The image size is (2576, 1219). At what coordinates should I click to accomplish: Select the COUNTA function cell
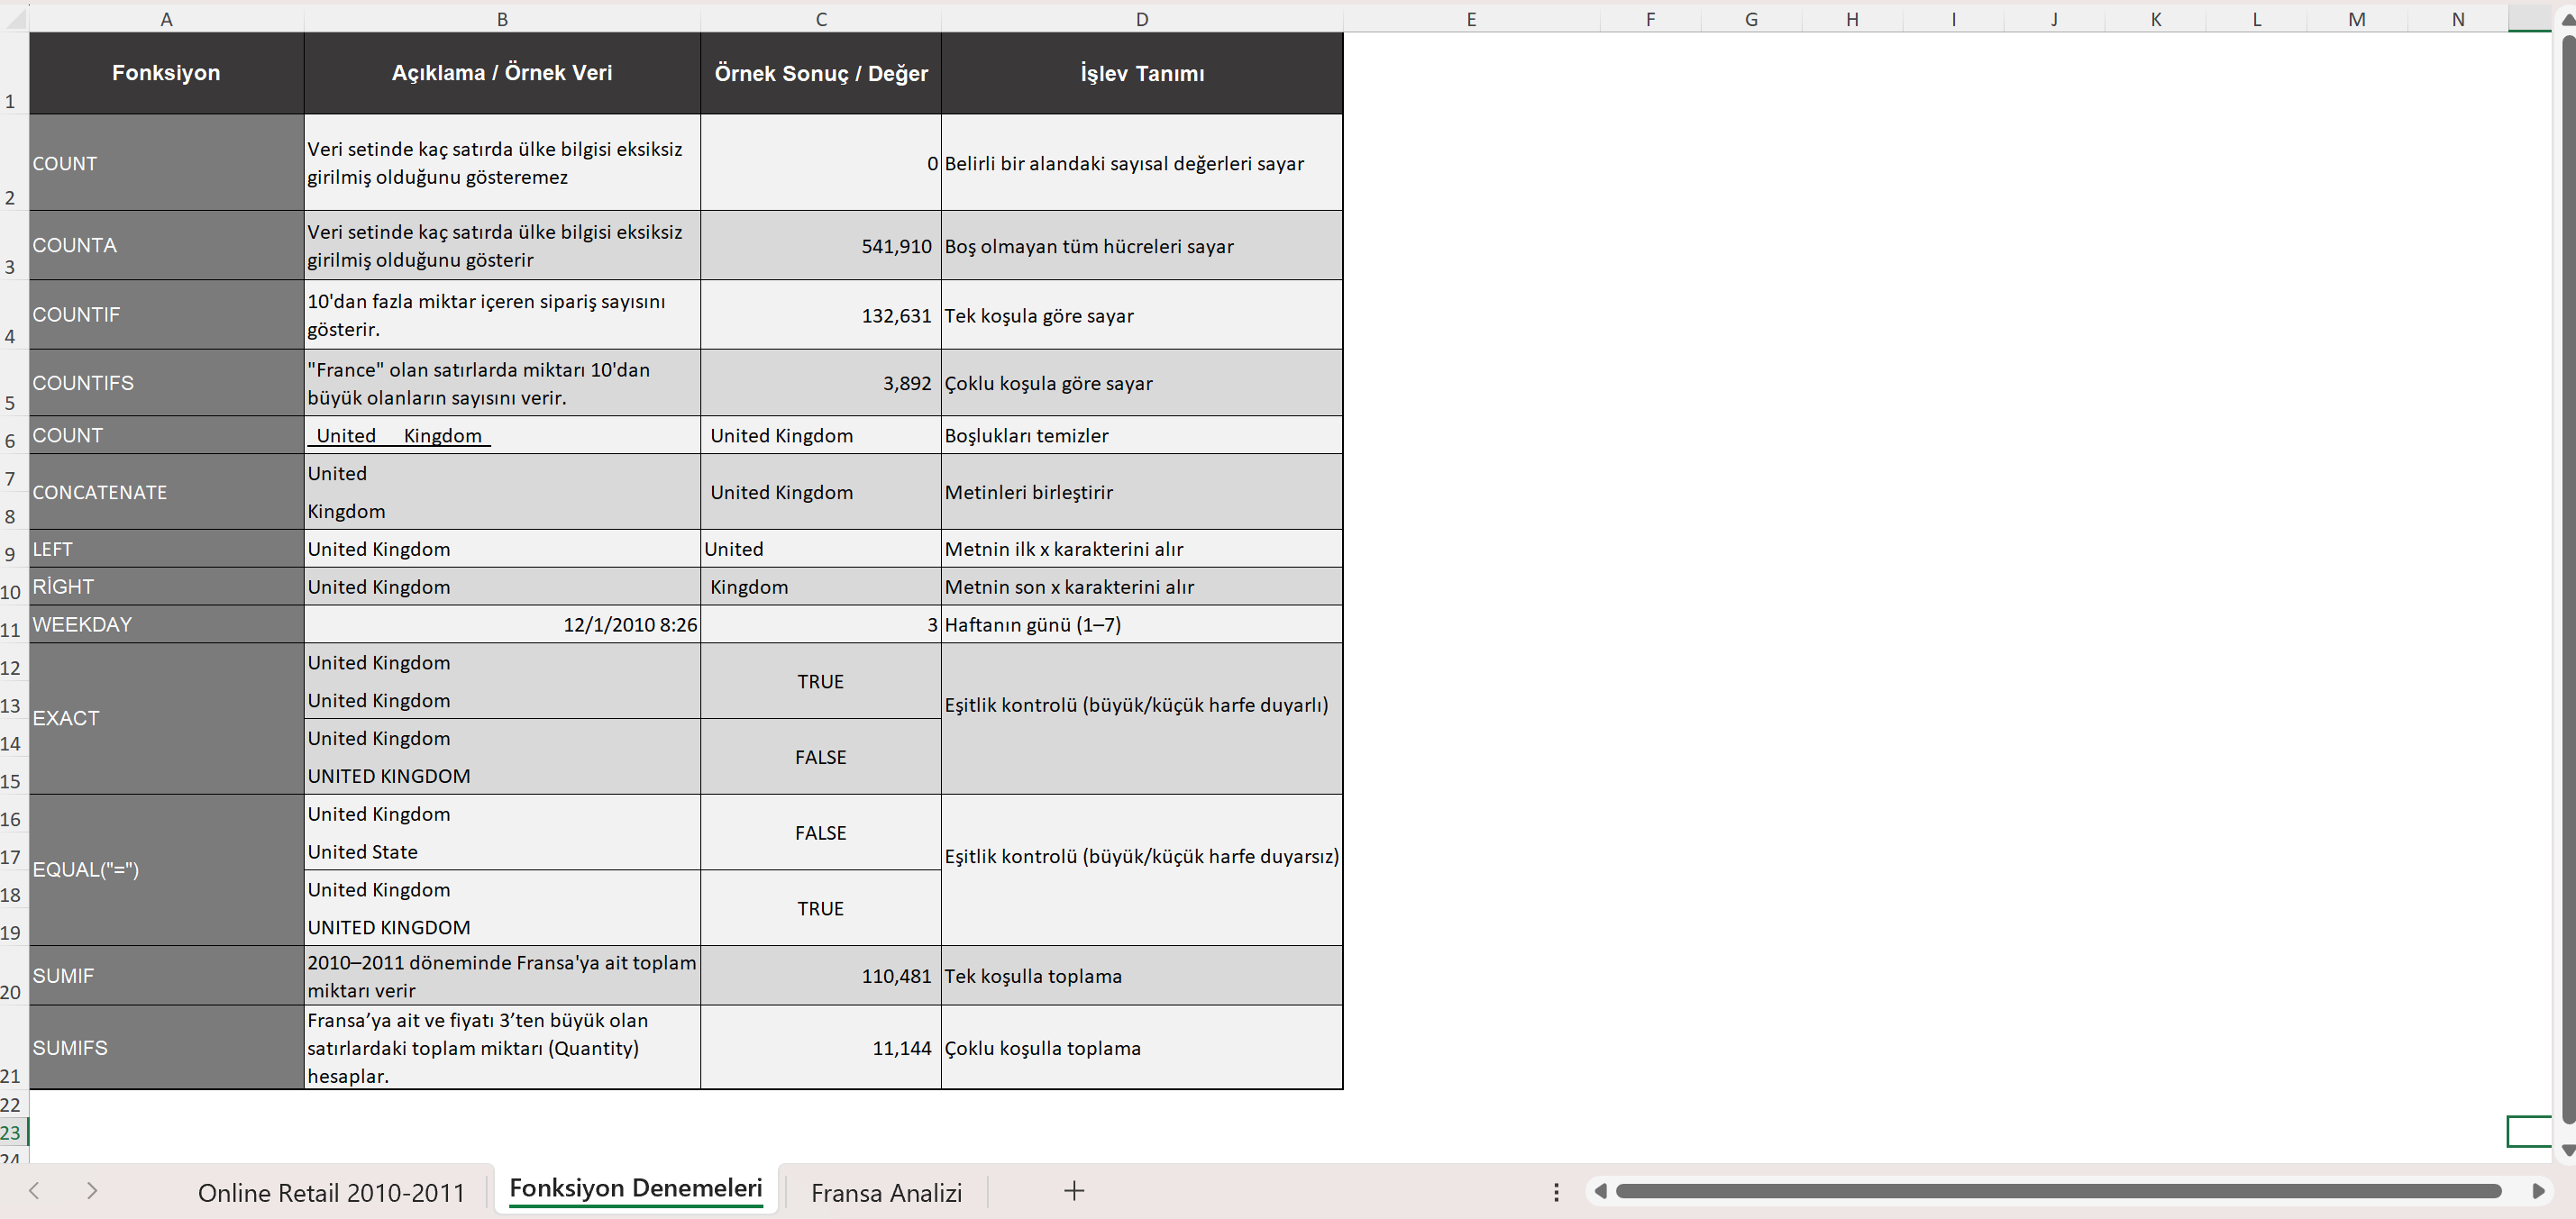(166, 245)
